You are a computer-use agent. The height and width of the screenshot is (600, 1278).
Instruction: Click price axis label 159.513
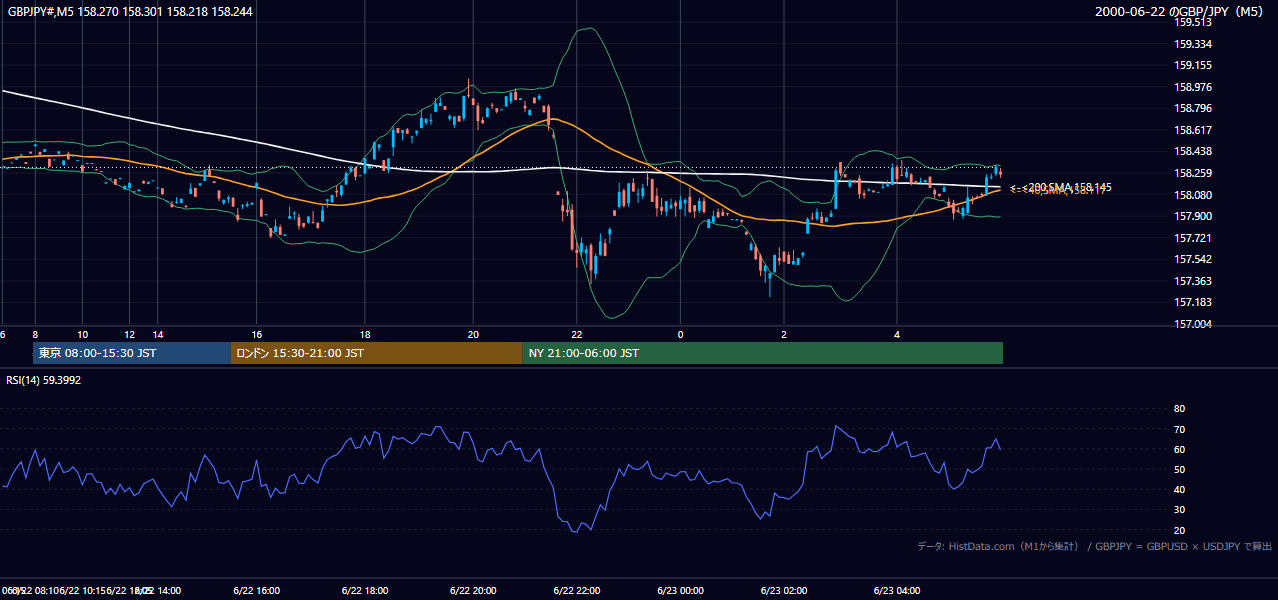[x=1193, y=22]
